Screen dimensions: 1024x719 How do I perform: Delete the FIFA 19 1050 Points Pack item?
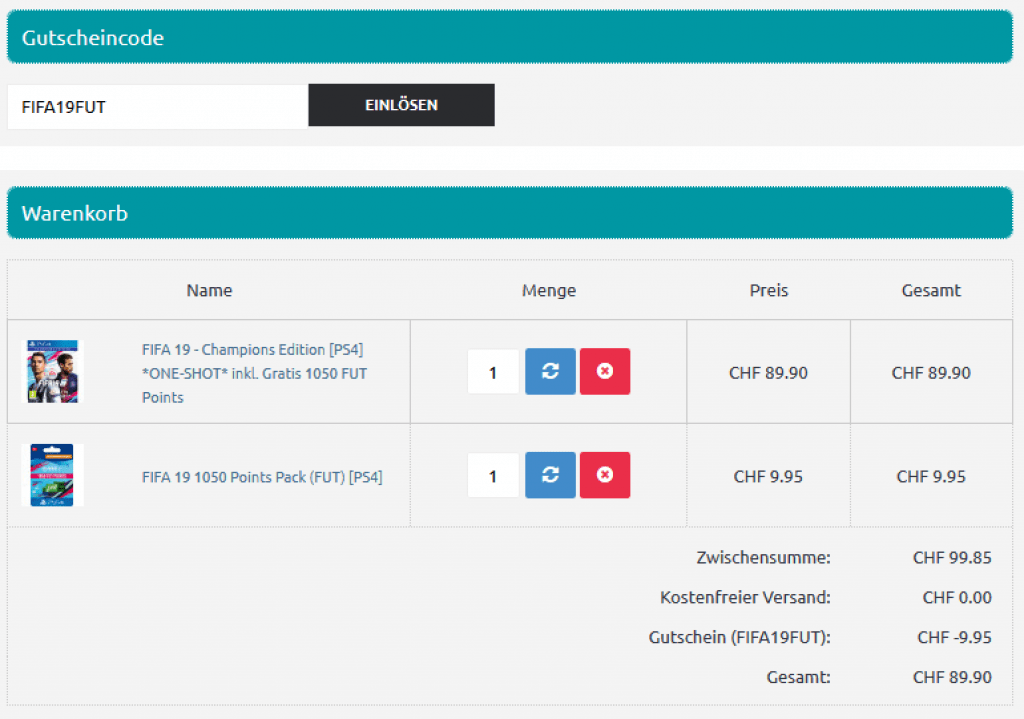pos(605,475)
